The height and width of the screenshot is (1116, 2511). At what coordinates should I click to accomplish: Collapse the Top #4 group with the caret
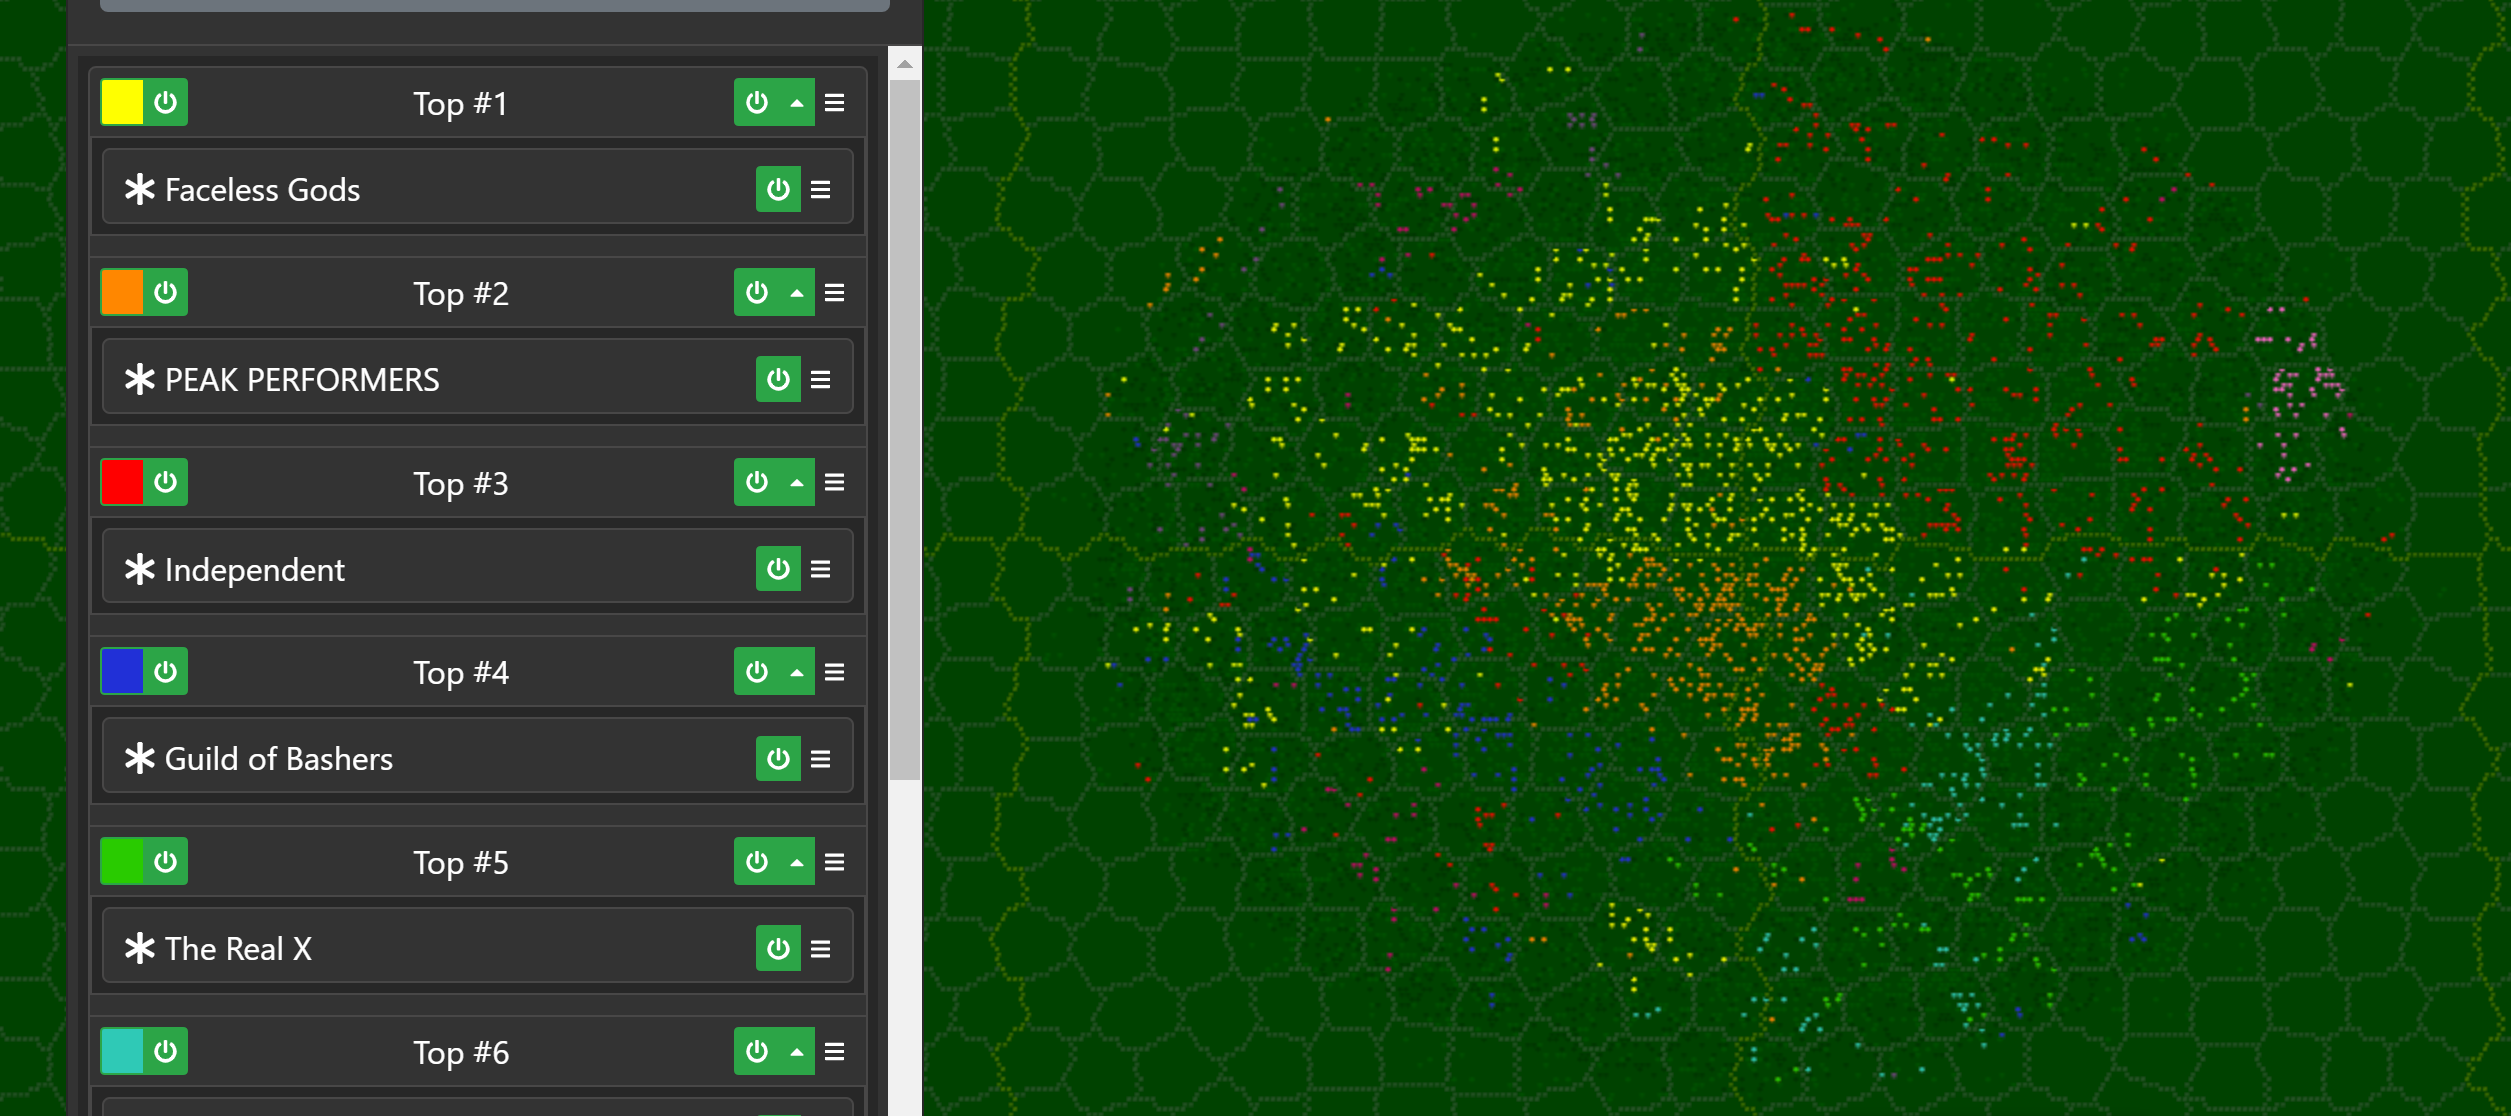797,671
